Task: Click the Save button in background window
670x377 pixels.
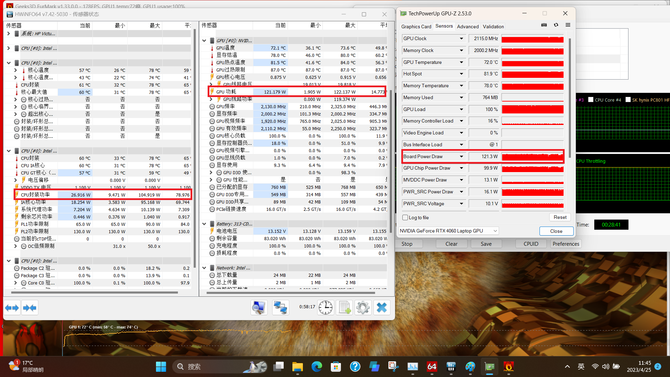Action: [486, 244]
